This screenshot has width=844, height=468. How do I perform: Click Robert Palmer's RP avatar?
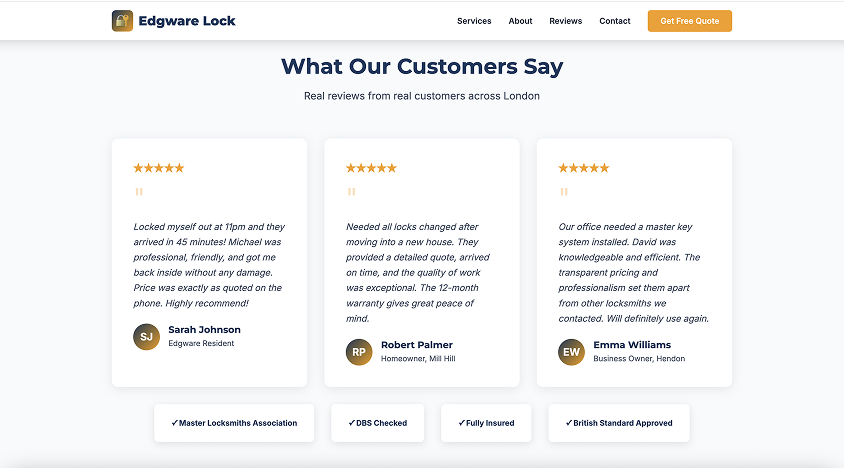(x=359, y=352)
